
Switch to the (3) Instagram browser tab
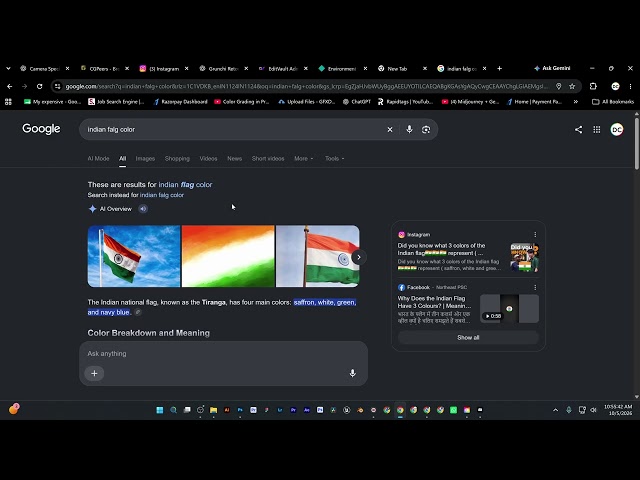click(164, 69)
